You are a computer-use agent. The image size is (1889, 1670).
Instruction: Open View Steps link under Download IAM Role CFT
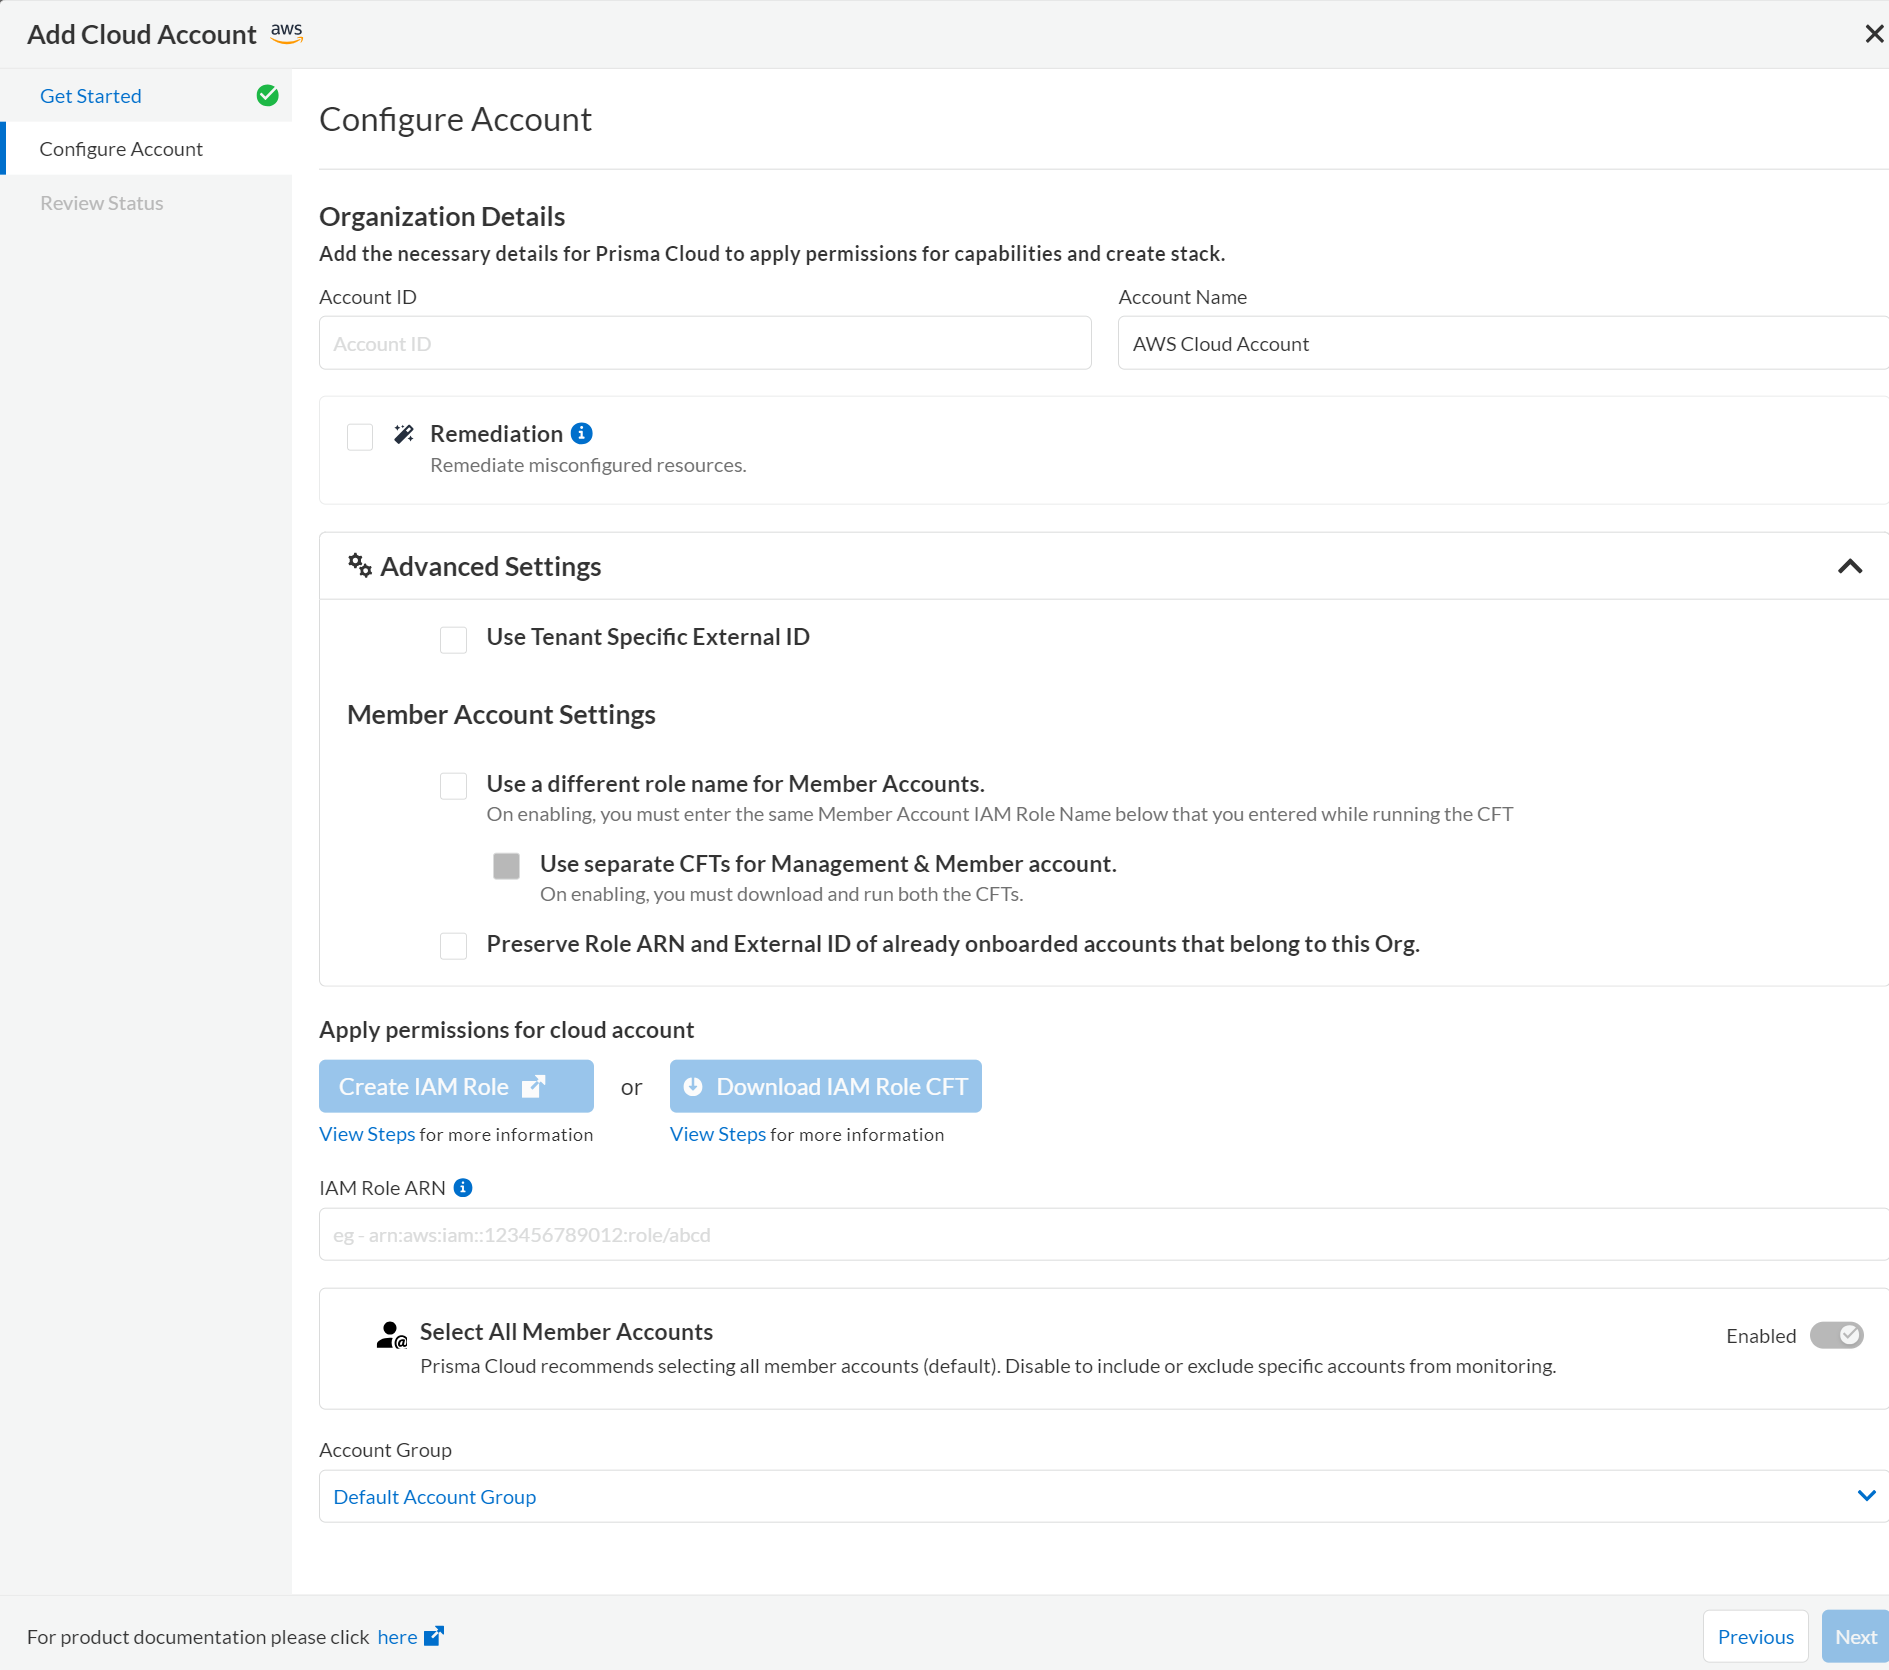click(x=718, y=1135)
